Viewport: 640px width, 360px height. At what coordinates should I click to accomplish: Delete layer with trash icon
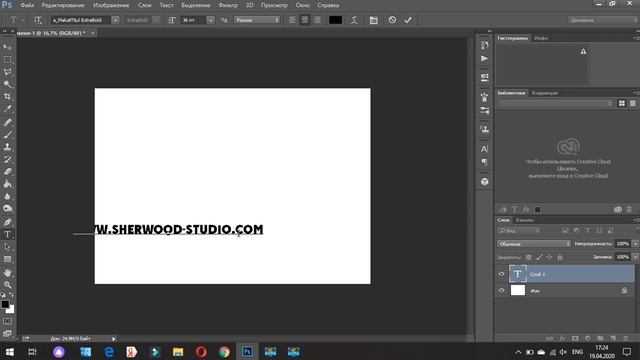click(x=626, y=338)
